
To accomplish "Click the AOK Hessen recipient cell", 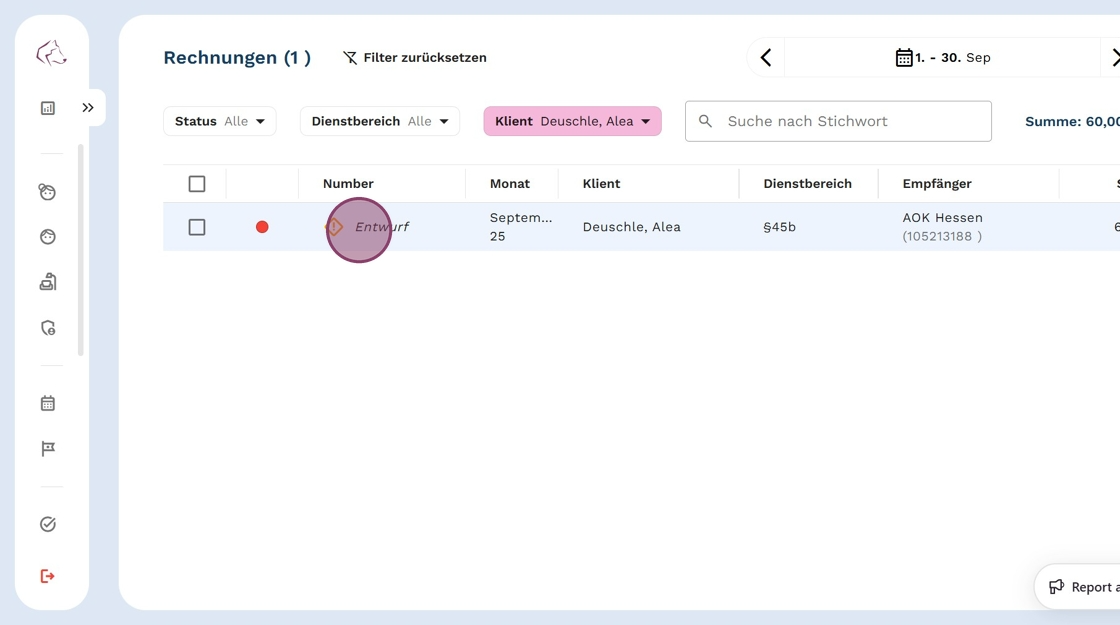I will coord(942,226).
